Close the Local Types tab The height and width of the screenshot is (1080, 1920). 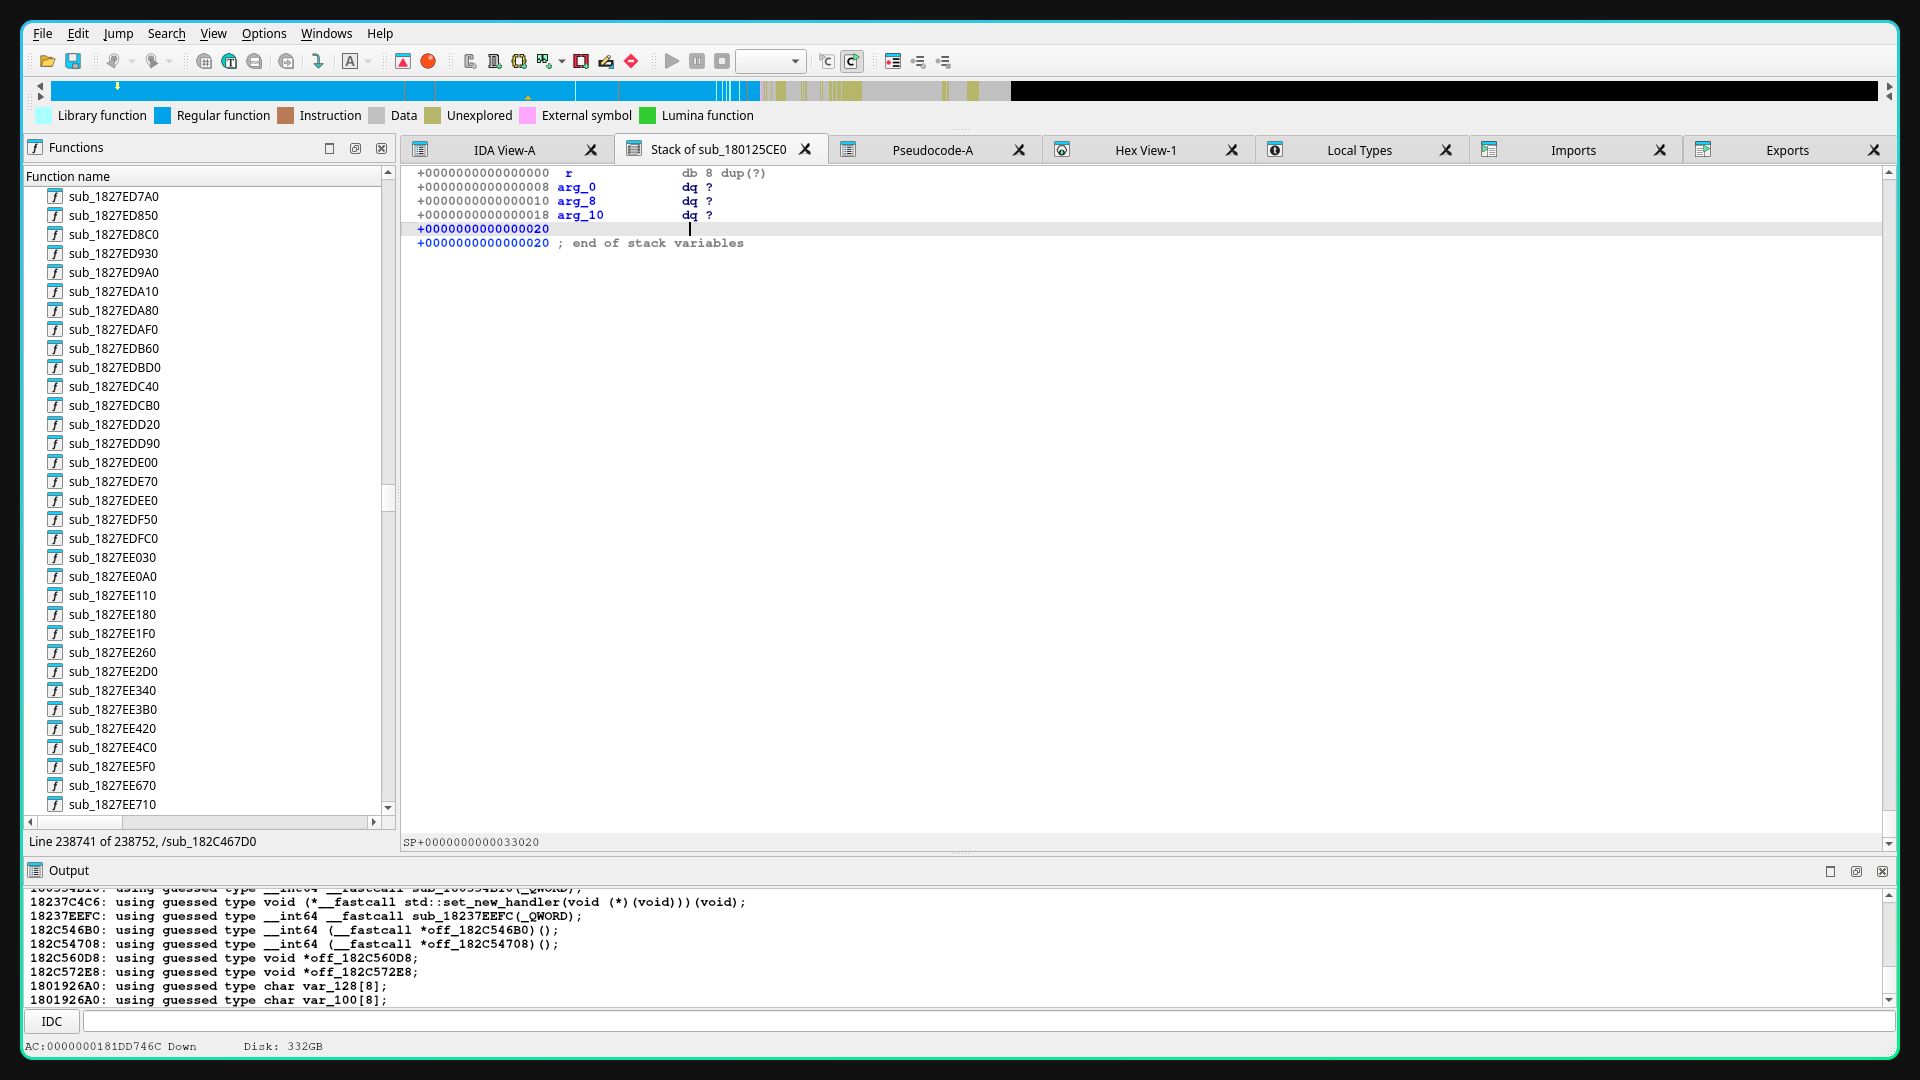(1446, 150)
